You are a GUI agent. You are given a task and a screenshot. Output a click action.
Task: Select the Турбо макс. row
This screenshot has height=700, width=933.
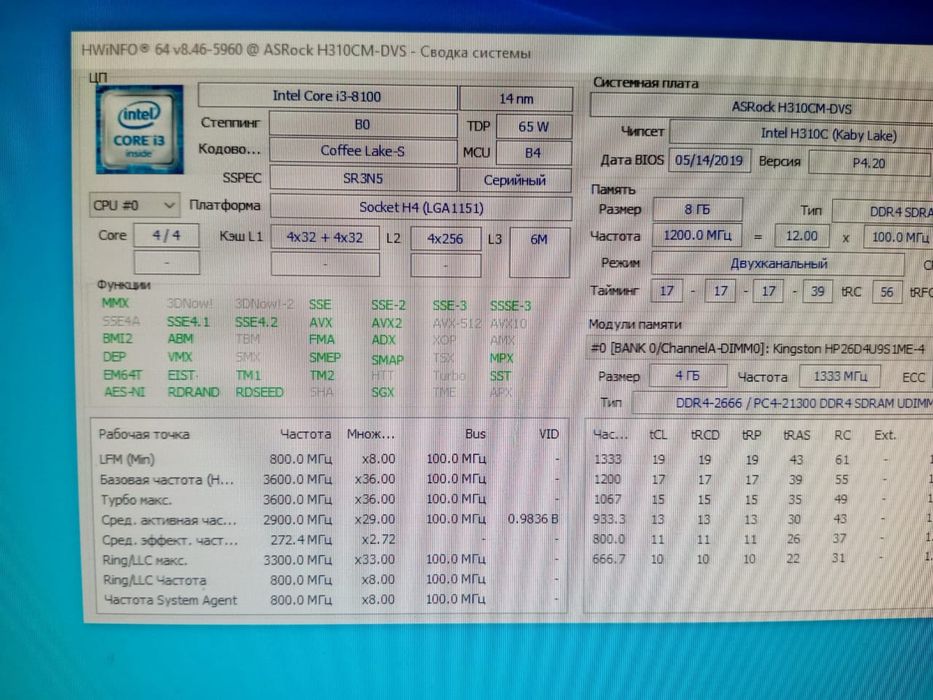[329, 499]
